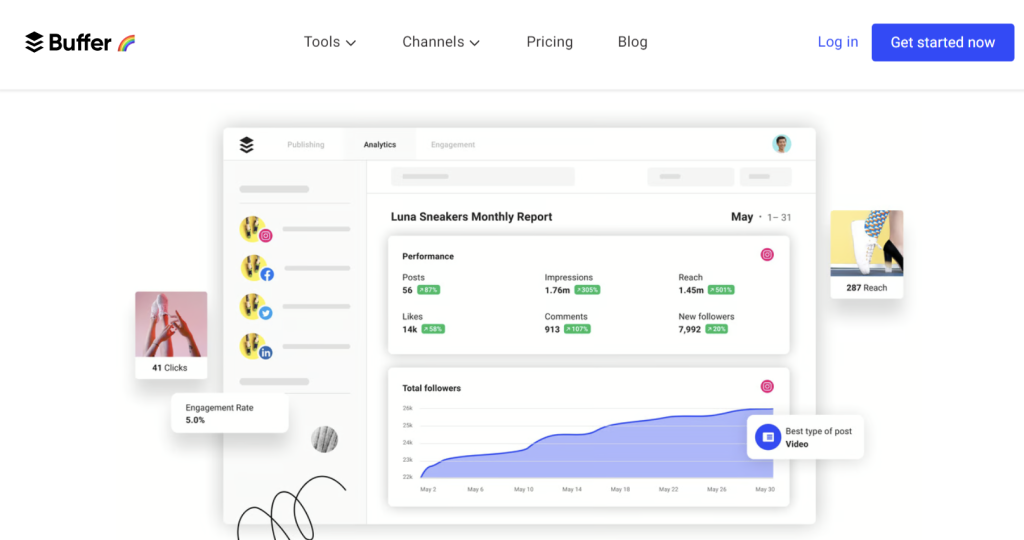This screenshot has height=540, width=1024.
Task: Click the video icon on Best type of post
Action: pyautogui.click(x=768, y=437)
